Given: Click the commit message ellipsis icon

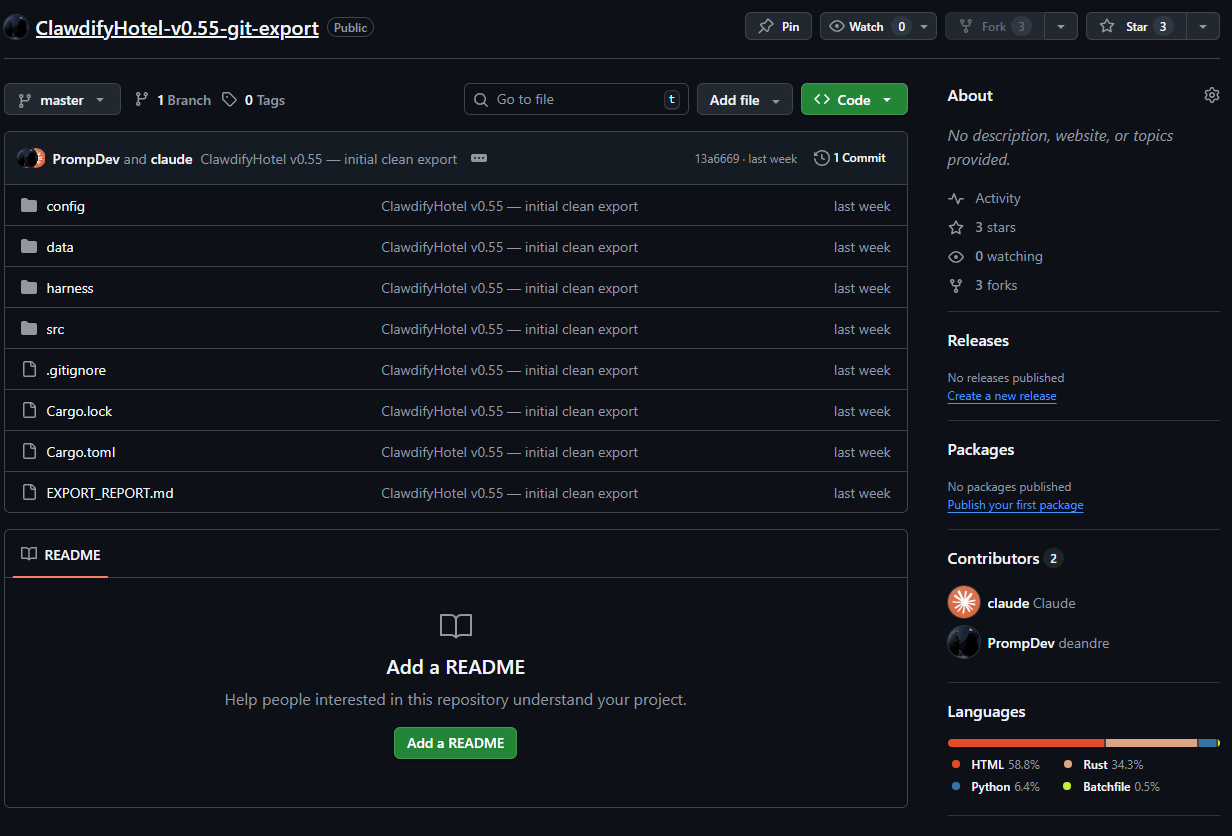Looking at the screenshot, I should click(x=479, y=158).
